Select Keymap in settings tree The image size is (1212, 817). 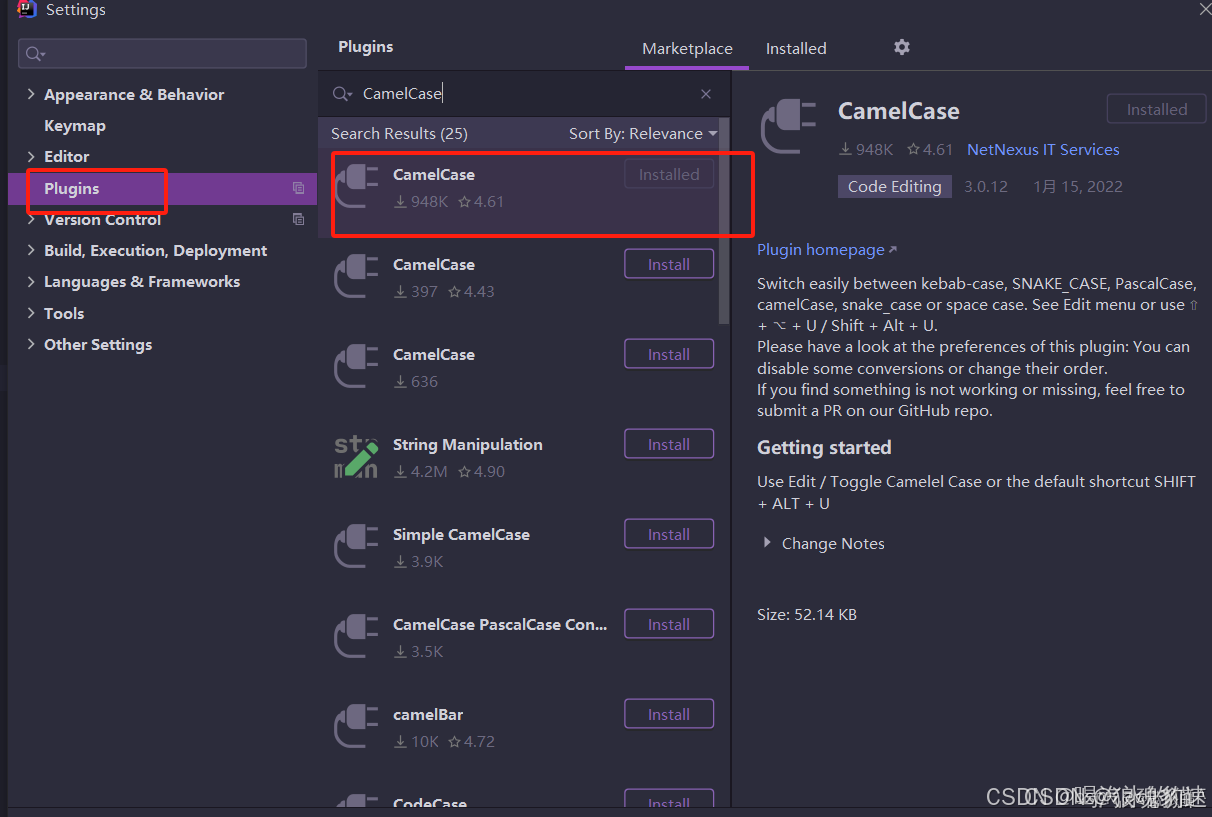click(x=75, y=125)
